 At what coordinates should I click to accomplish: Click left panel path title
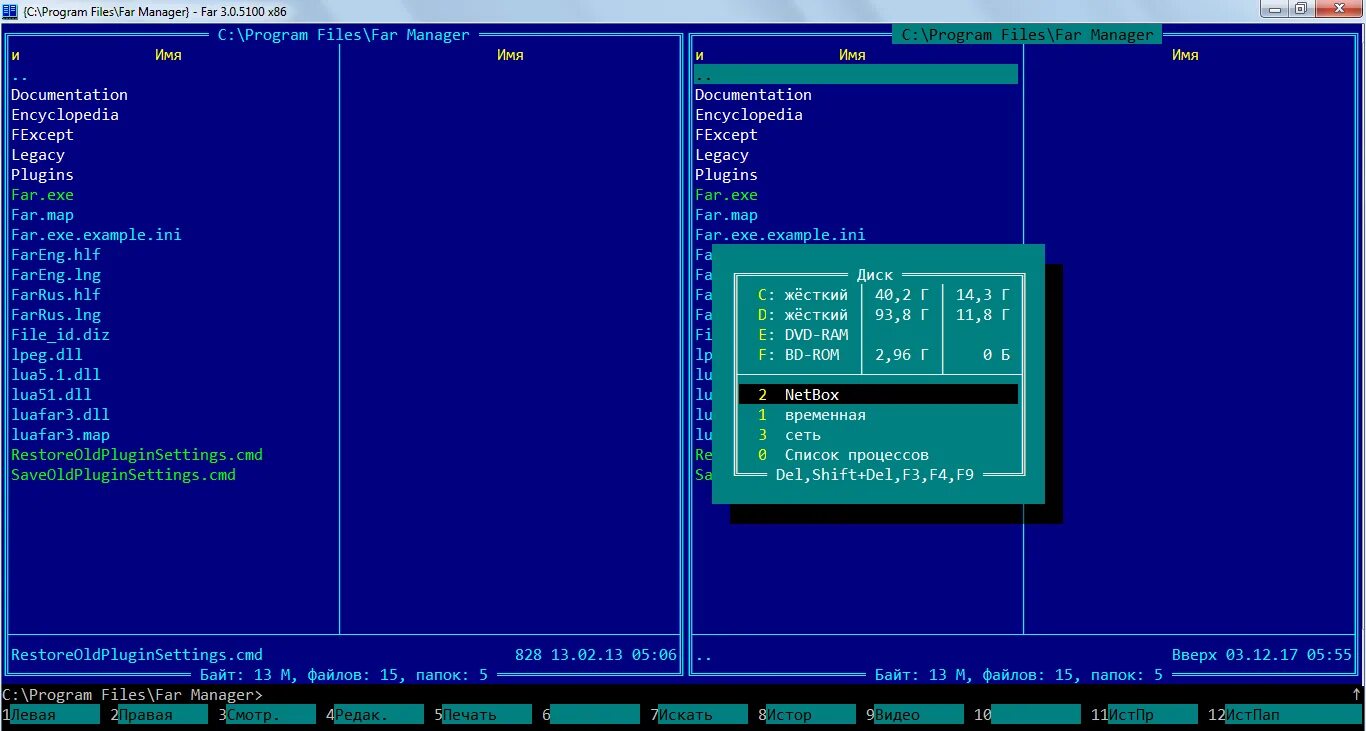click(x=344, y=35)
